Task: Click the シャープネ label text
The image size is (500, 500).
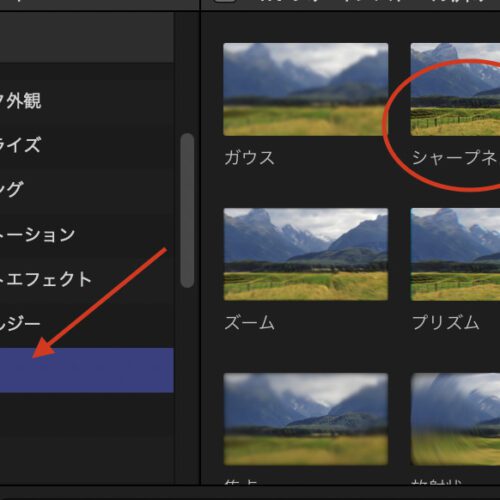Action: point(456,157)
